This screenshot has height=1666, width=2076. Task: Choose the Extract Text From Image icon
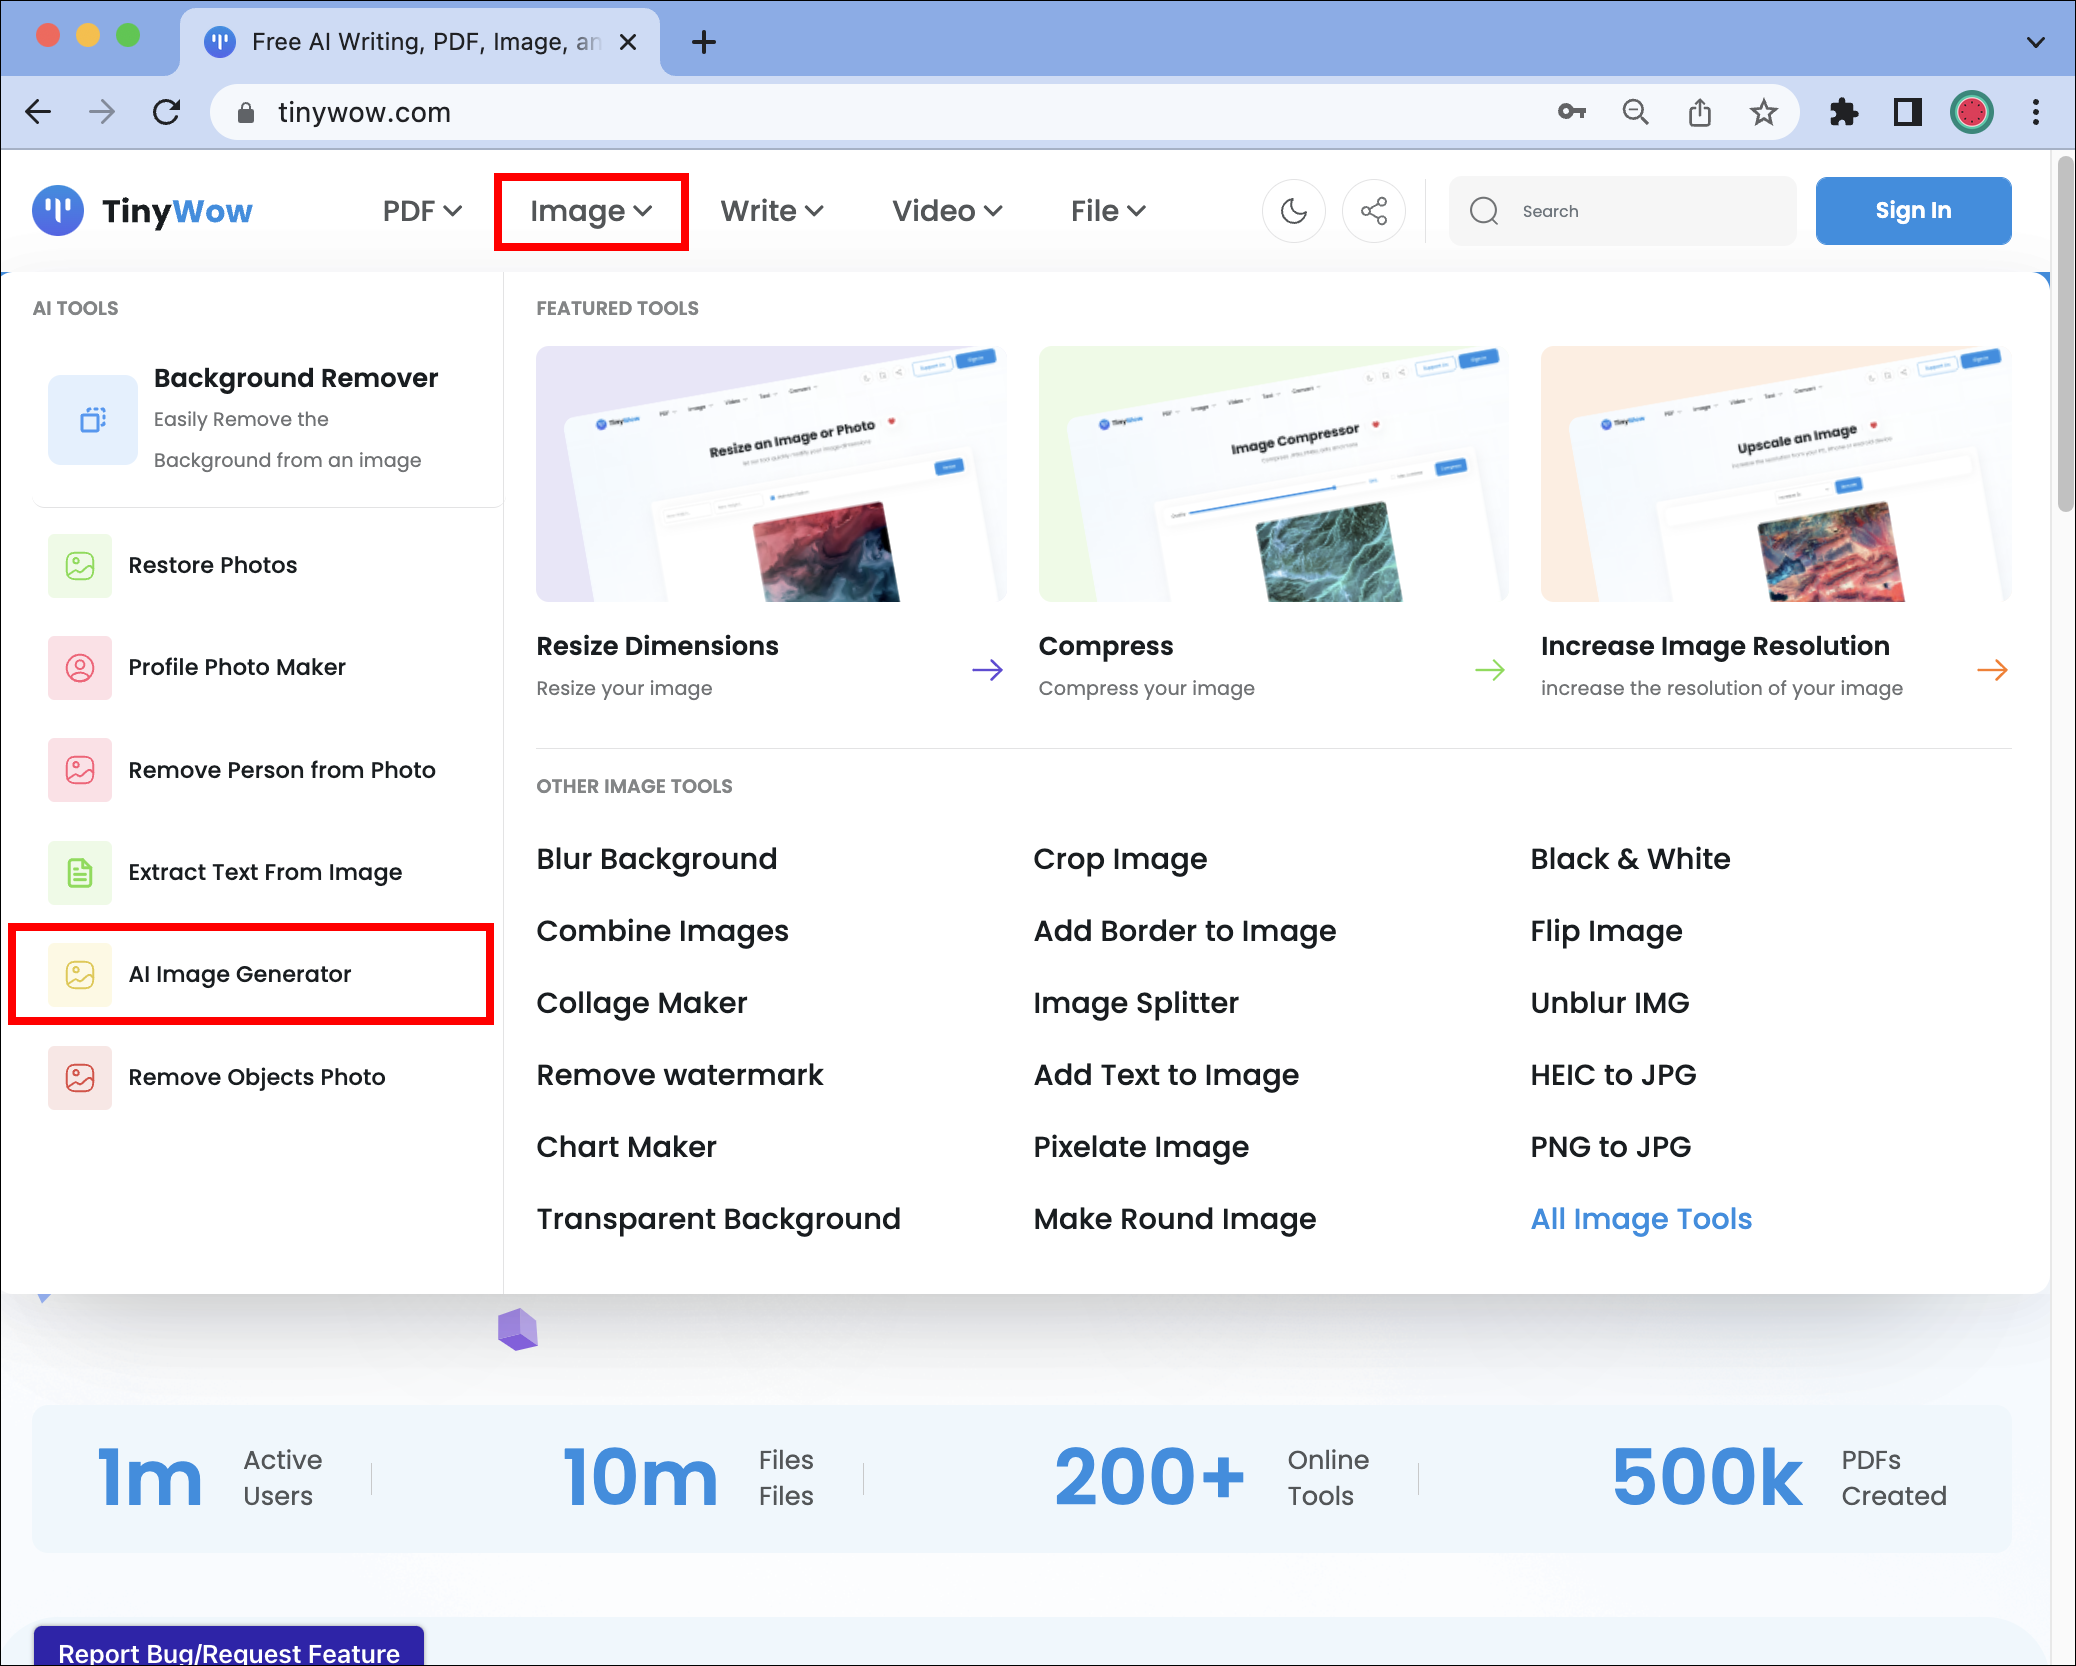[80, 873]
